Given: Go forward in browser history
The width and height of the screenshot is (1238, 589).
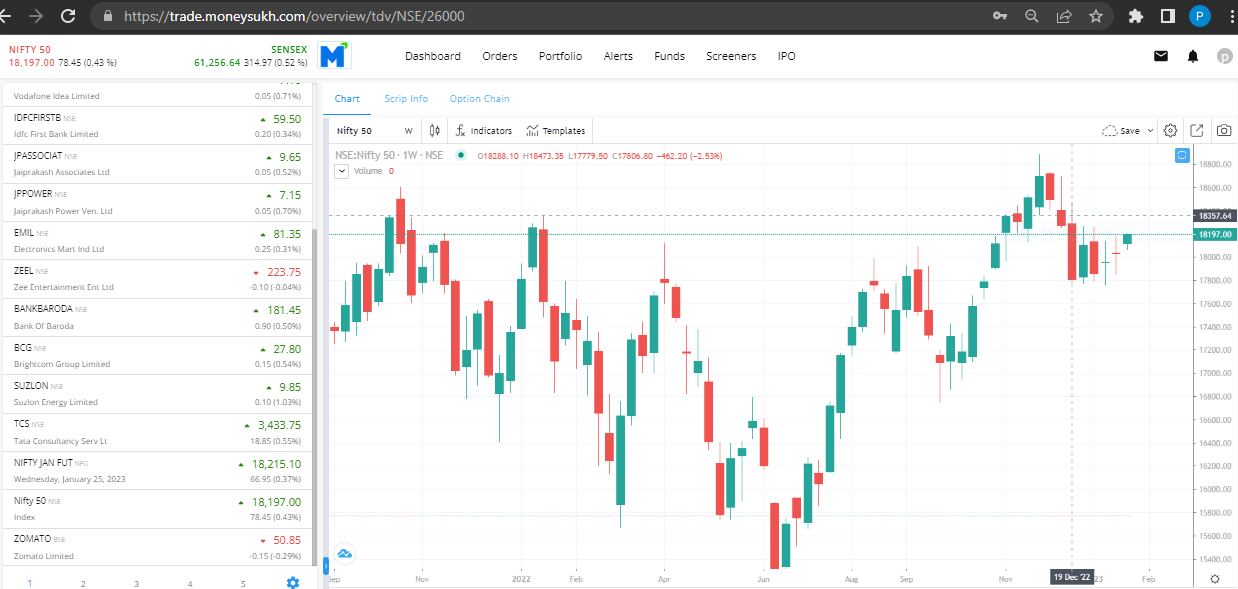Looking at the screenshot, I should [36, 16].
